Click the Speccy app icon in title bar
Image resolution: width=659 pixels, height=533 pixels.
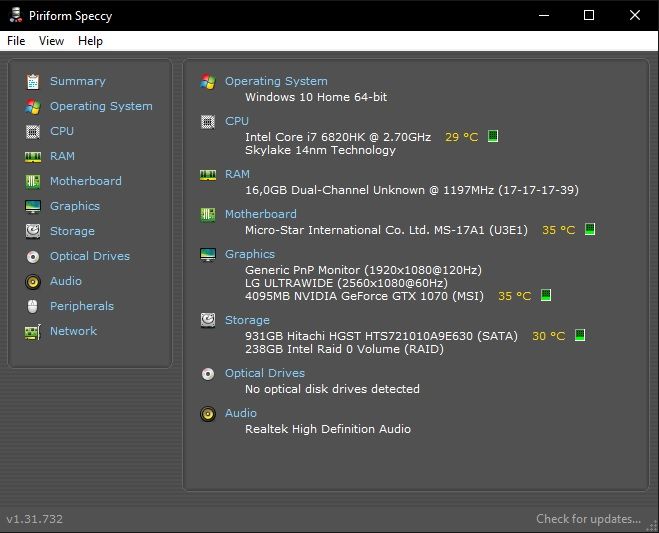tap(16, 15)
